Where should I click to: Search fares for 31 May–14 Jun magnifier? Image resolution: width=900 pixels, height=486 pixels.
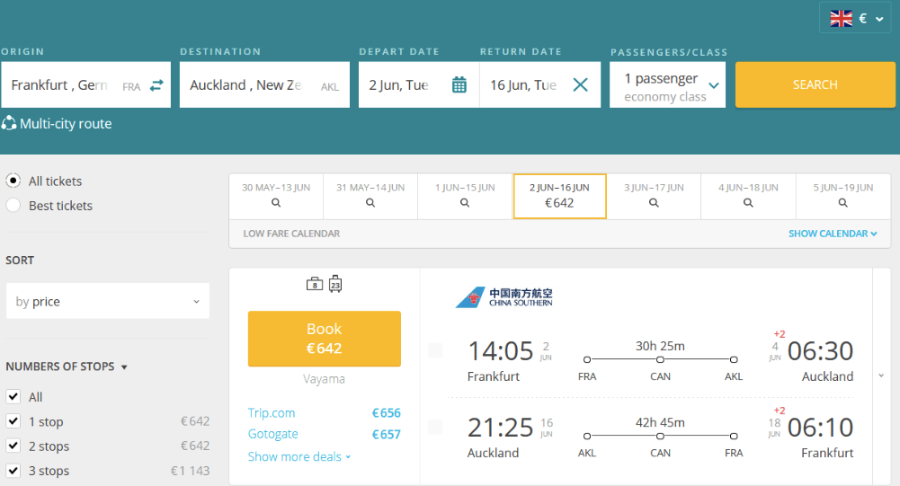[x=370, y=203]
